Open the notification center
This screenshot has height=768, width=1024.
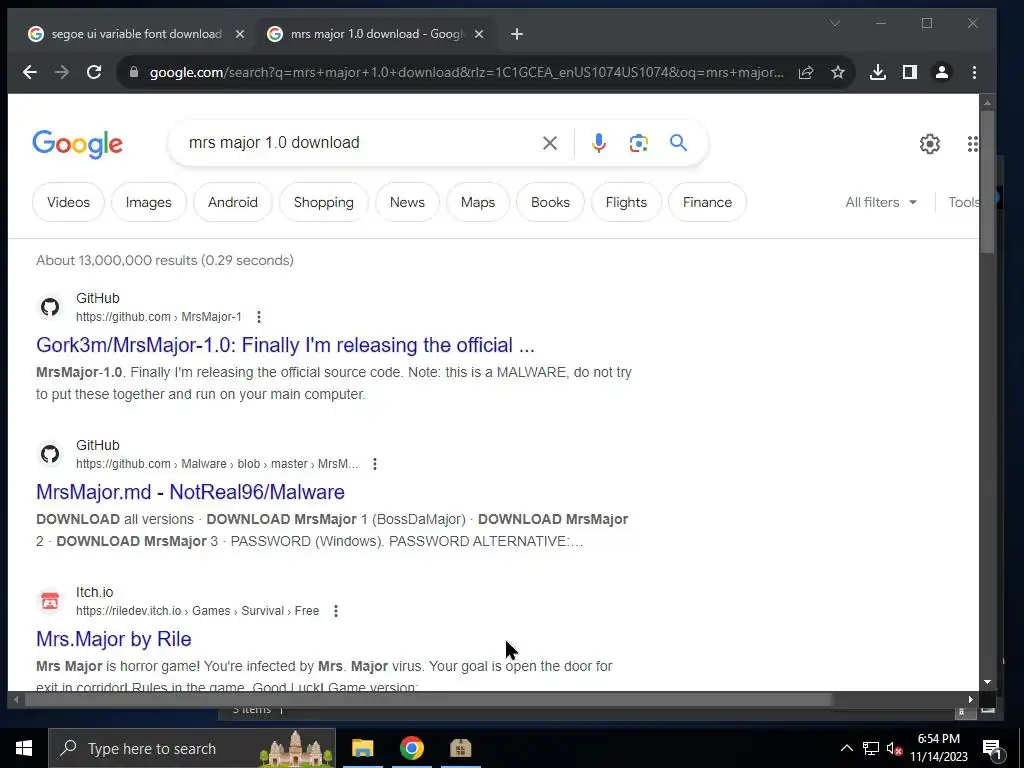(x=991, y=748)
